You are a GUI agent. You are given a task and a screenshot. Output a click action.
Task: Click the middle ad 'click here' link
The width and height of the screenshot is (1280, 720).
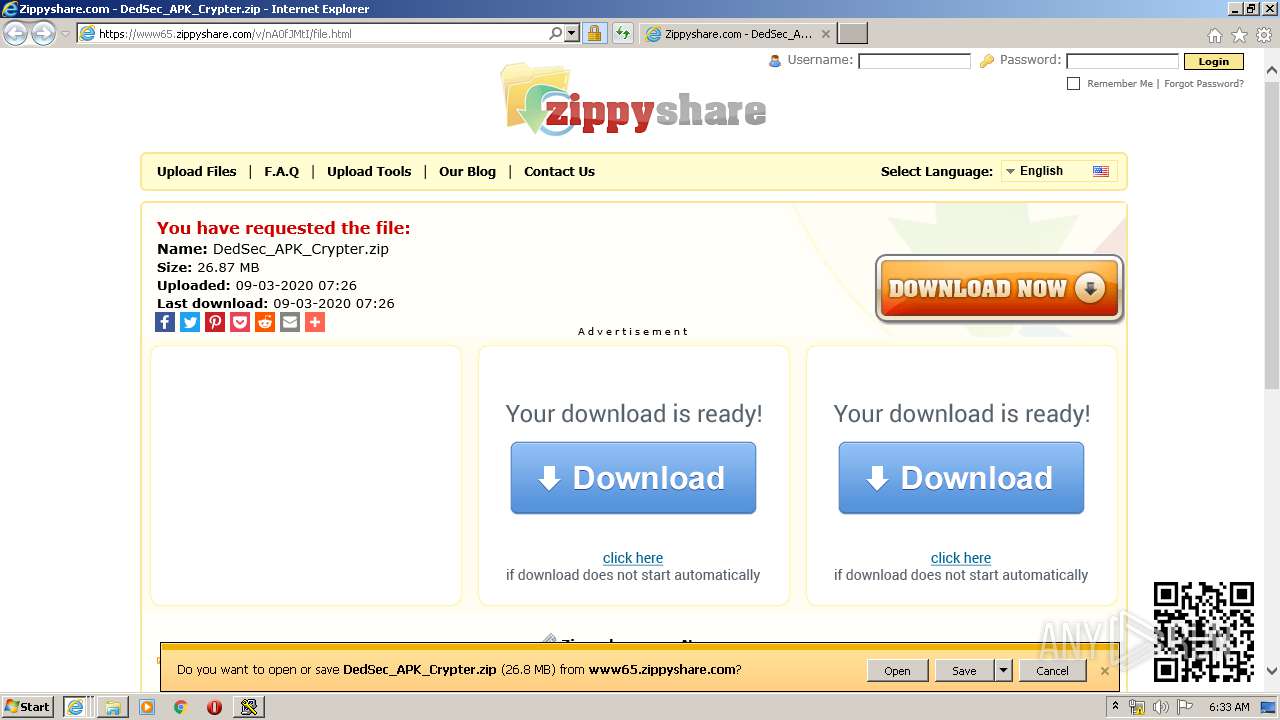[633, 558]
